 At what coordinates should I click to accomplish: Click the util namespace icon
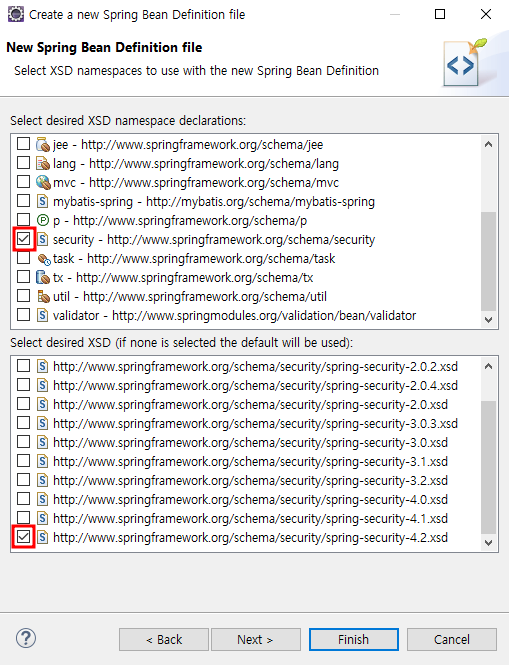click(43, 296)
